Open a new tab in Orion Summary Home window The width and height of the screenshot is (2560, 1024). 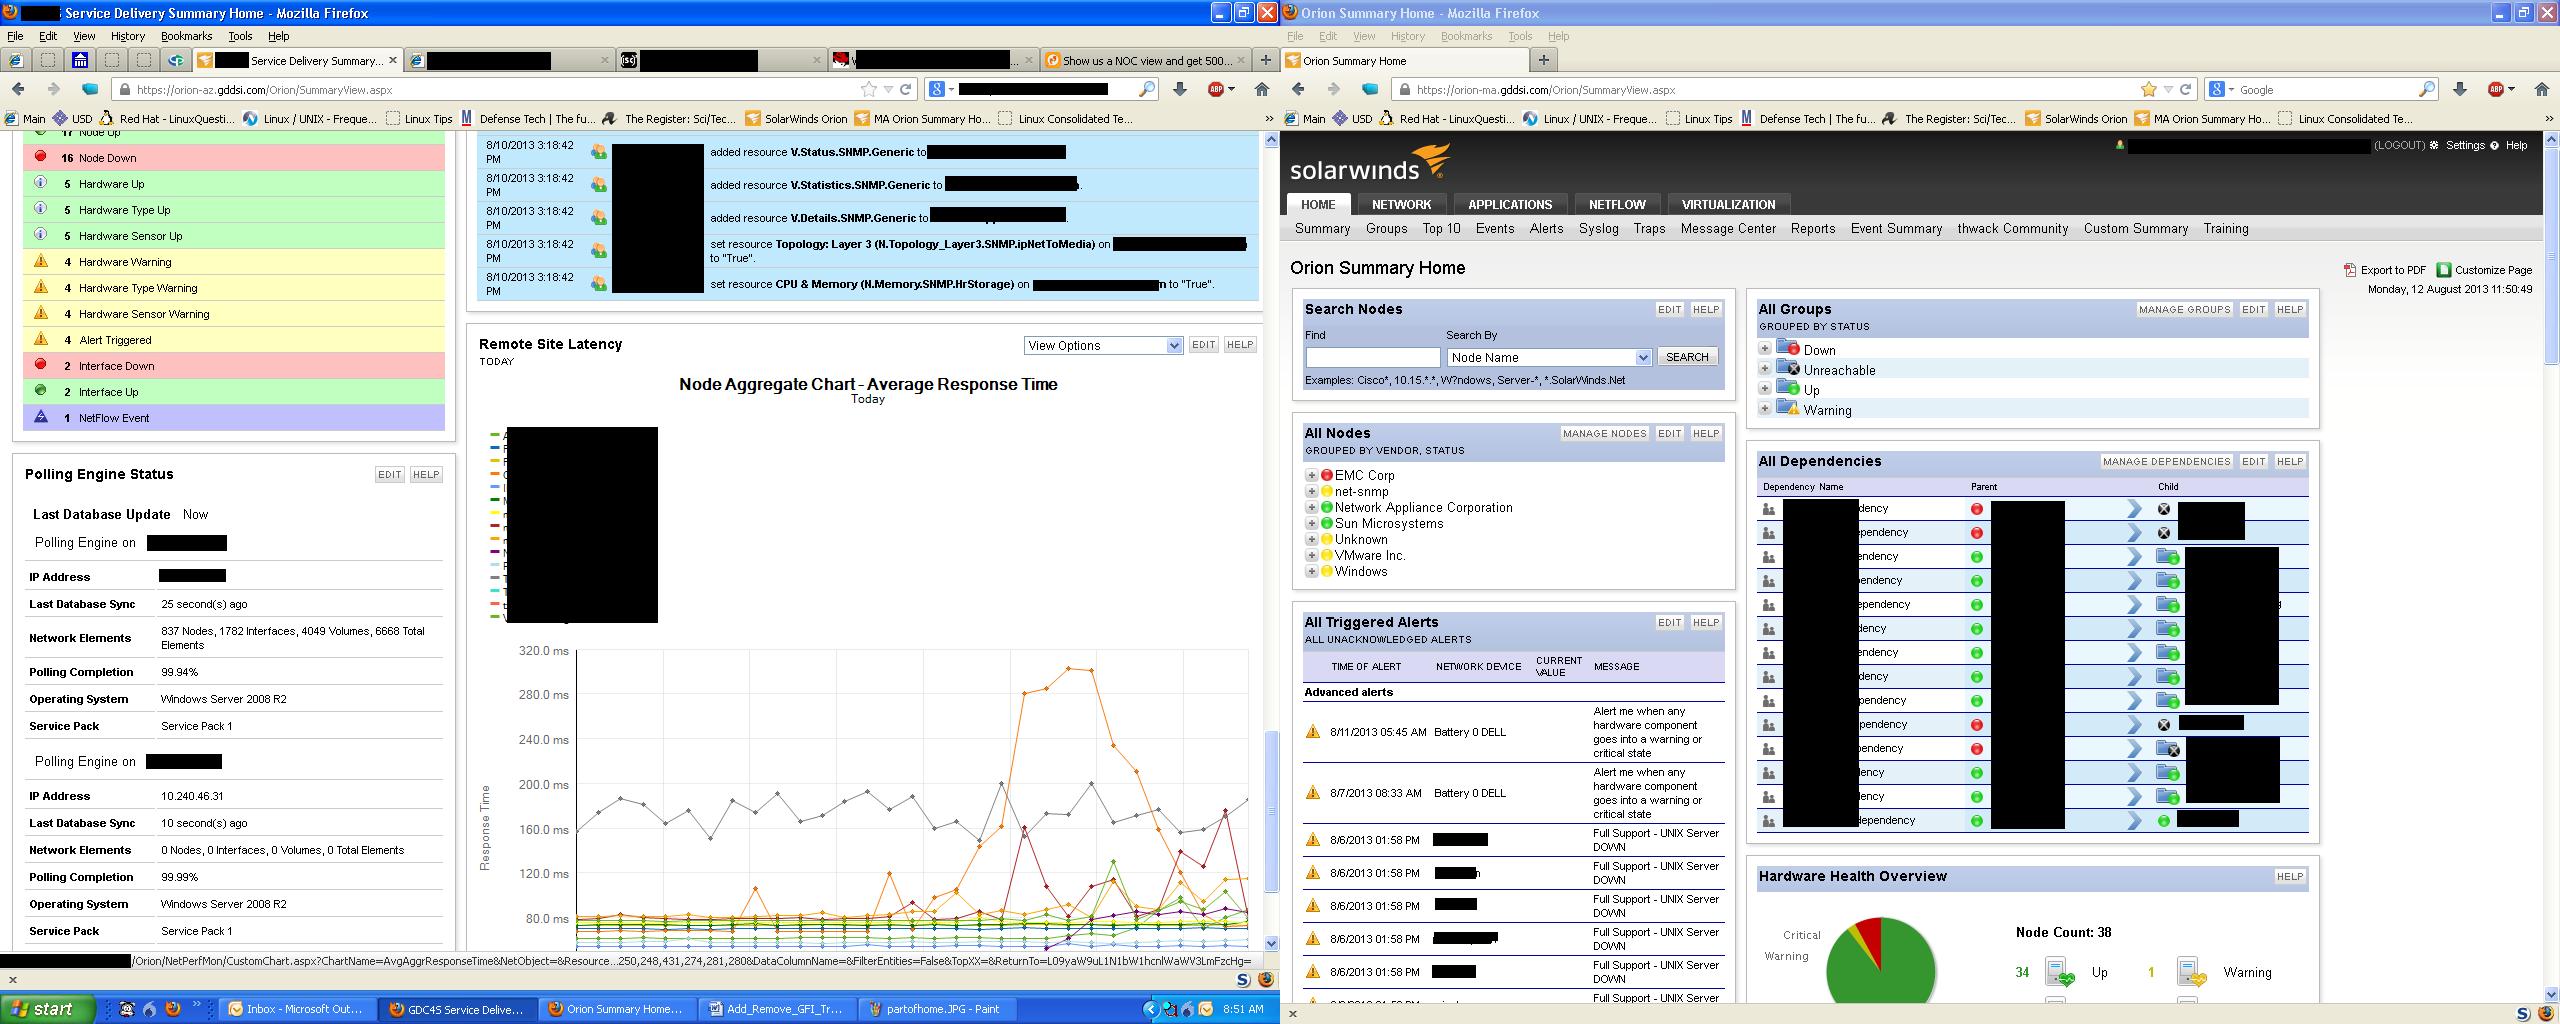(1543, 60)
